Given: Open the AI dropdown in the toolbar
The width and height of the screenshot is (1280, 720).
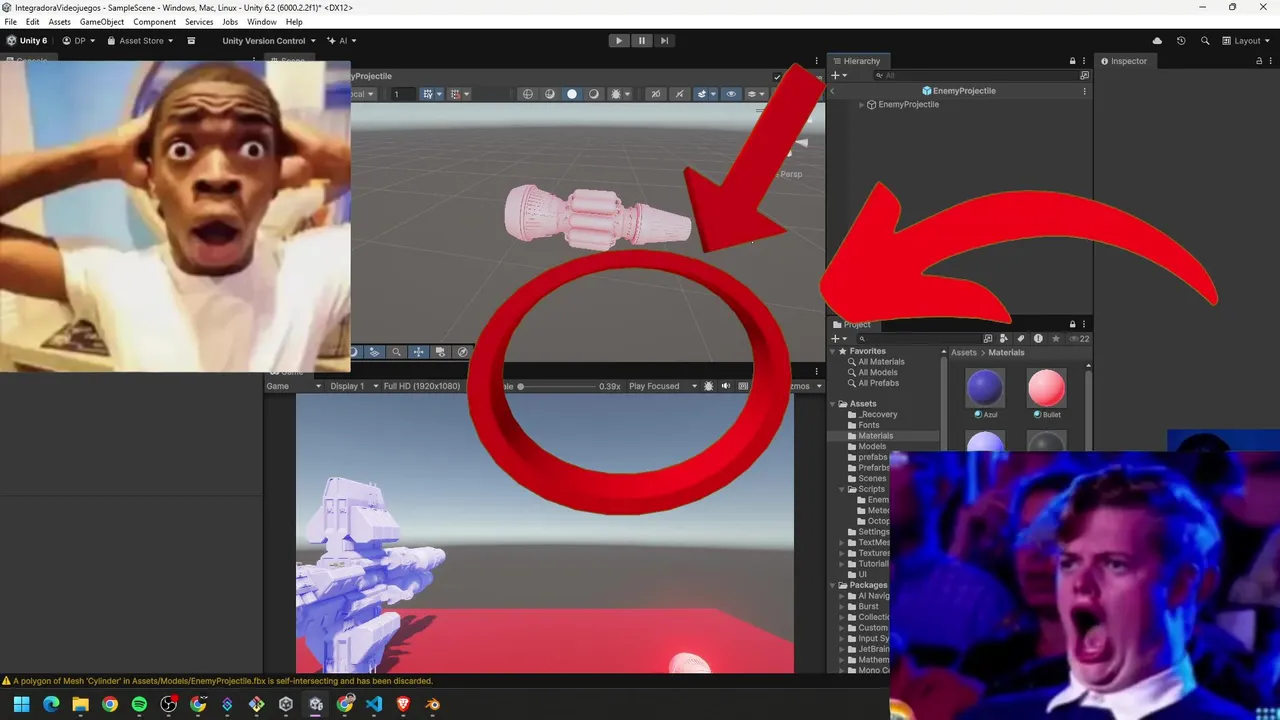Looking at the screenshot, I should click(342, 41).
